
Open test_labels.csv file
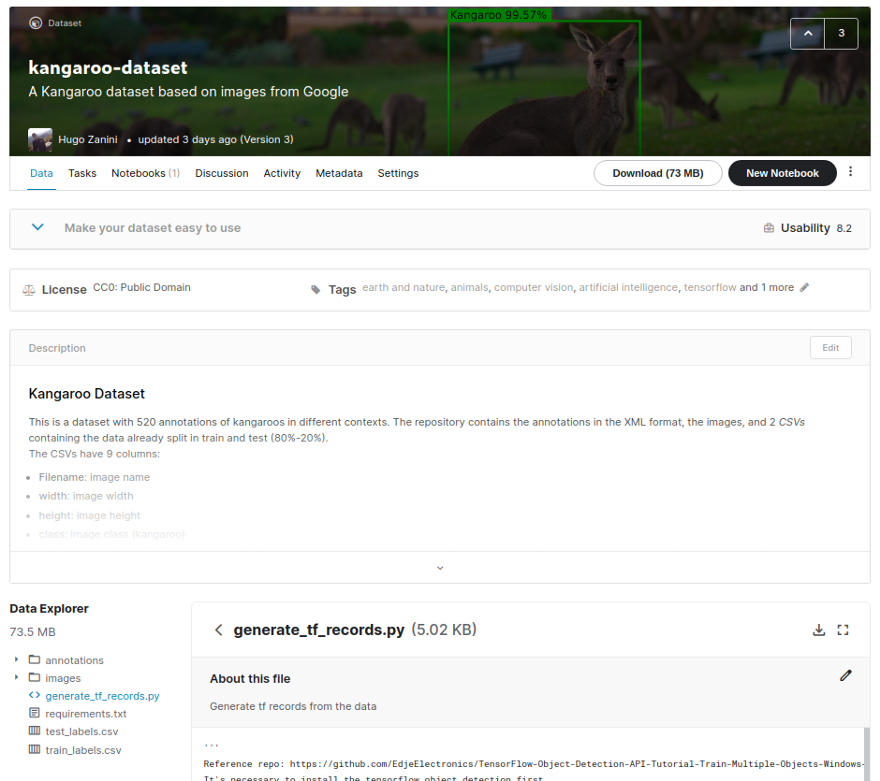pos(81,732)
